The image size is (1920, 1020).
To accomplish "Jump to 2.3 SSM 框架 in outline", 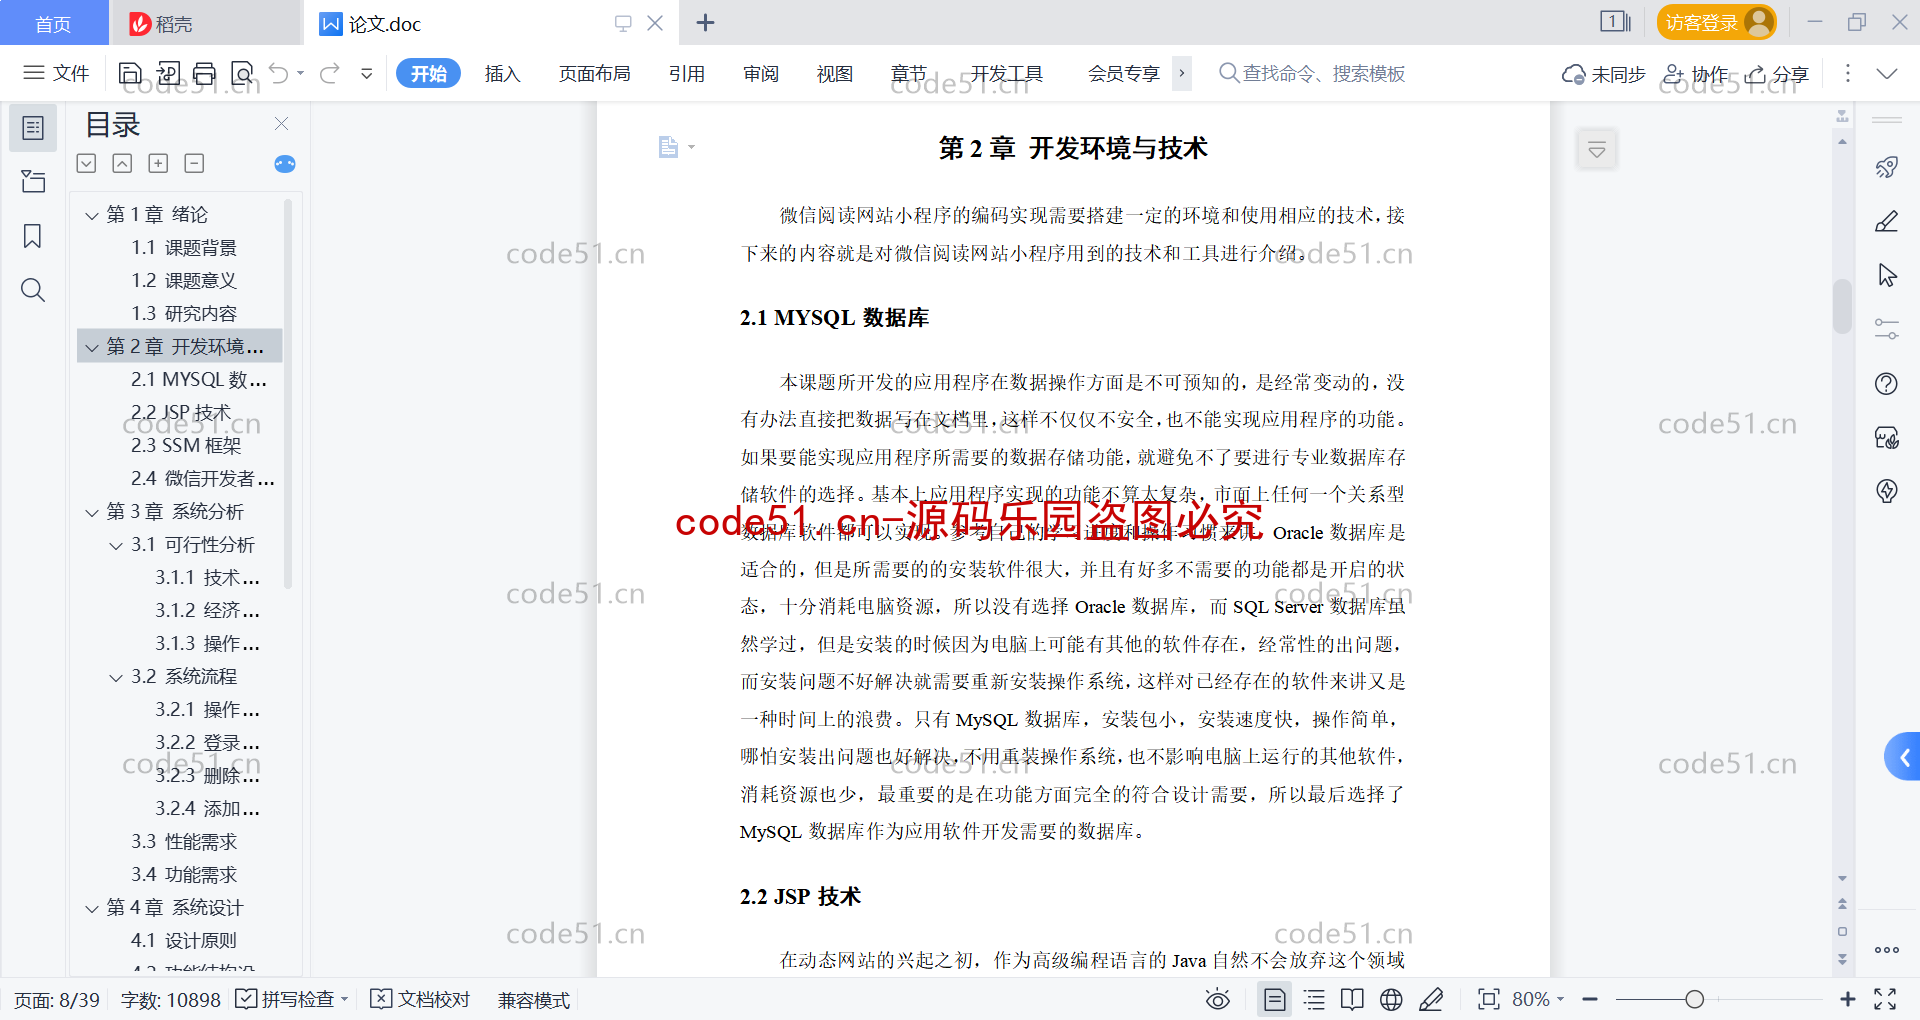I will click(x=186, y=446).
